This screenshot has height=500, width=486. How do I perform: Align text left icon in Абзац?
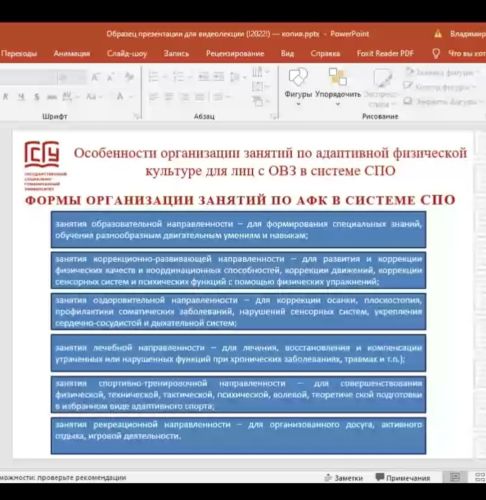pyautogui.click(x=153, y=97)
